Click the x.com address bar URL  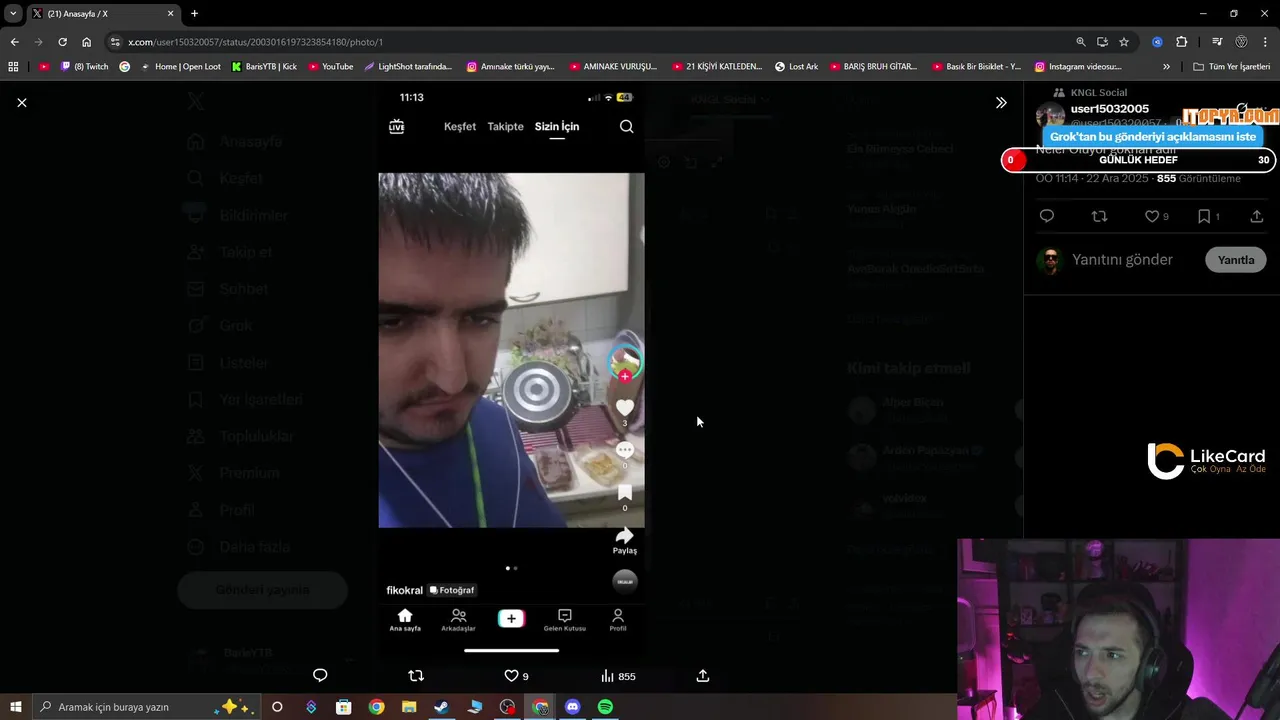[255, 42]
